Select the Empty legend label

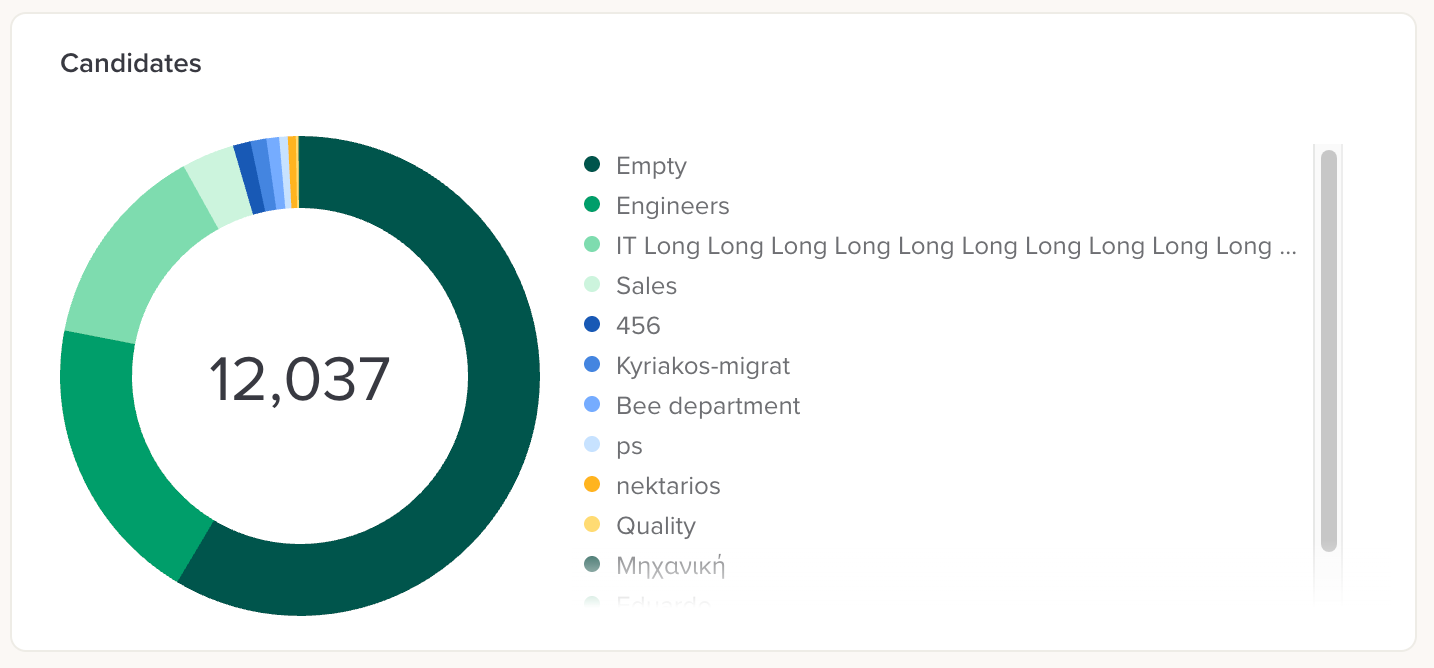tap(651, 166)
